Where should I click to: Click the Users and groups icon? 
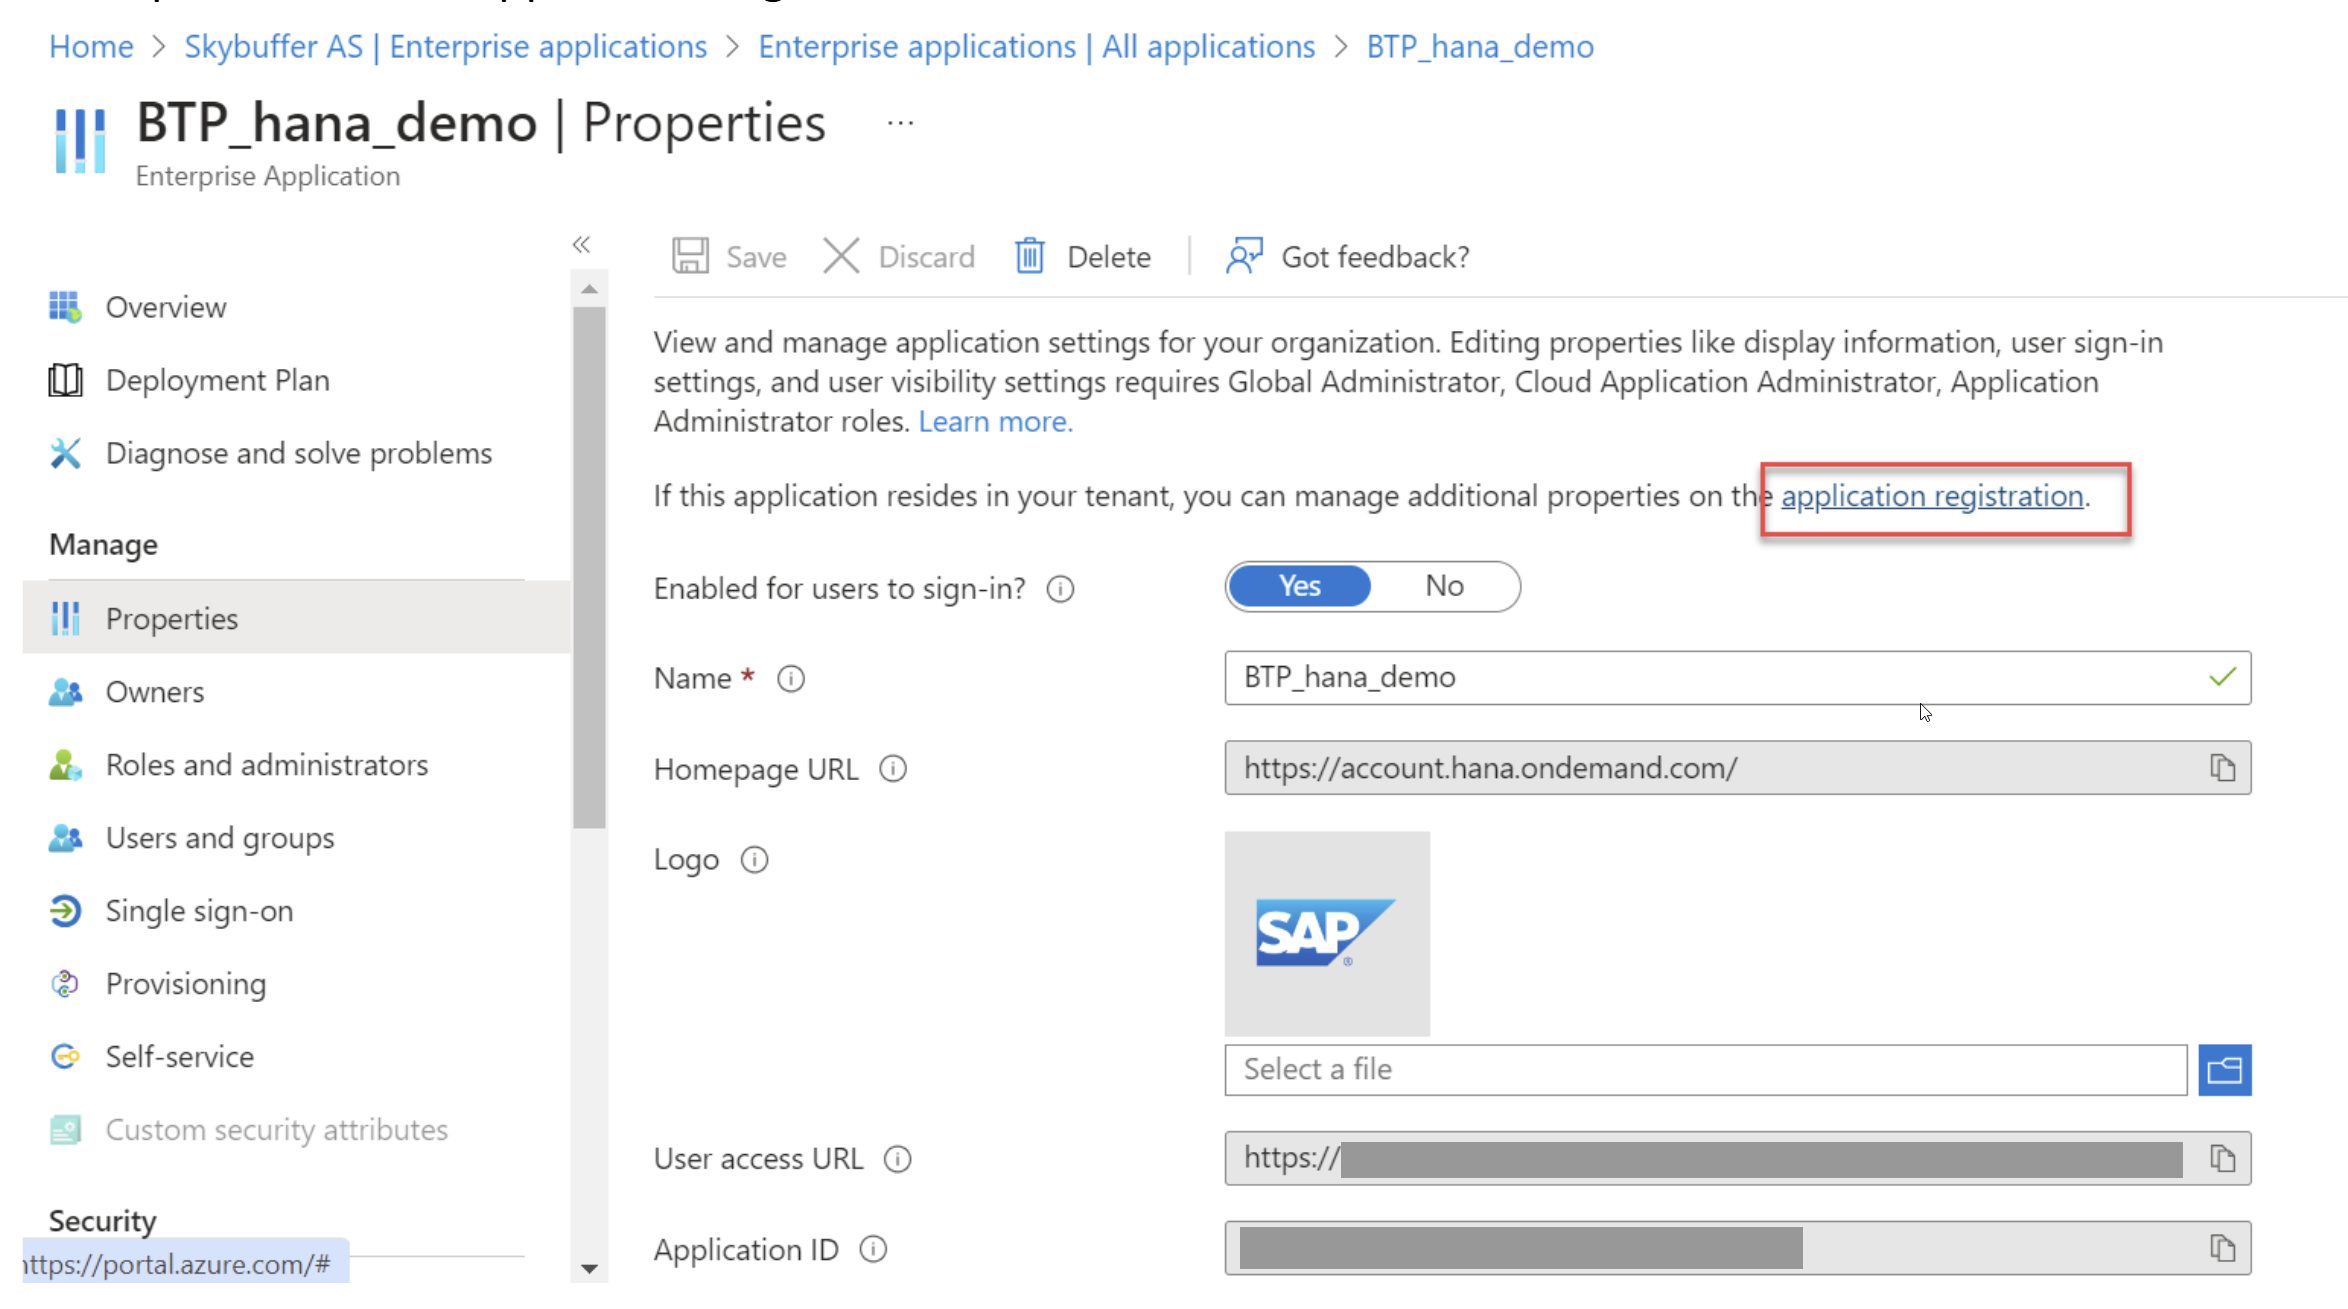(x=66, y=838)
